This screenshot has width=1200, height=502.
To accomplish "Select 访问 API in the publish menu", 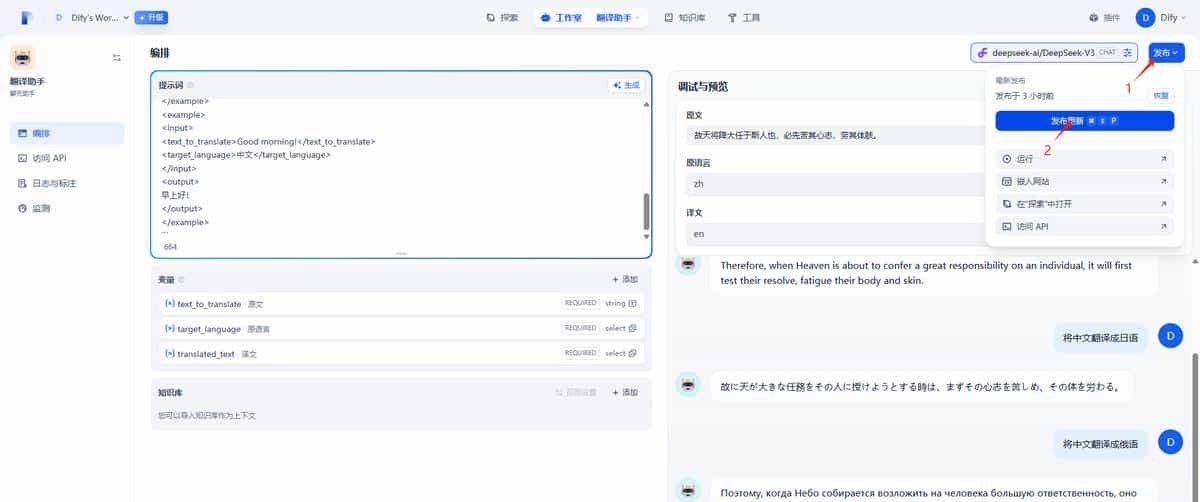I will (1084, 226).
